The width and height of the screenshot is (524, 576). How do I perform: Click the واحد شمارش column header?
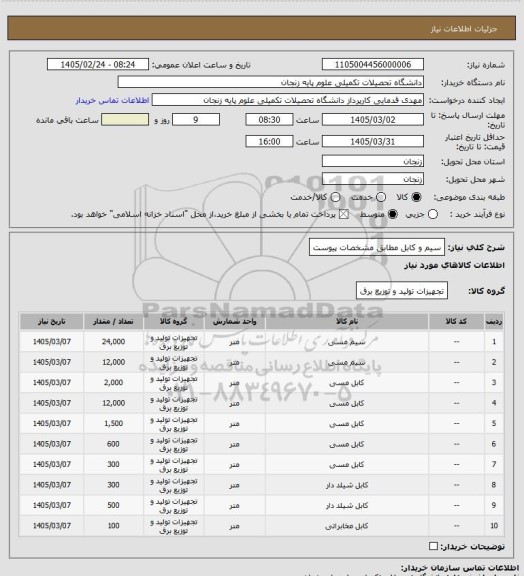[234, 321]
